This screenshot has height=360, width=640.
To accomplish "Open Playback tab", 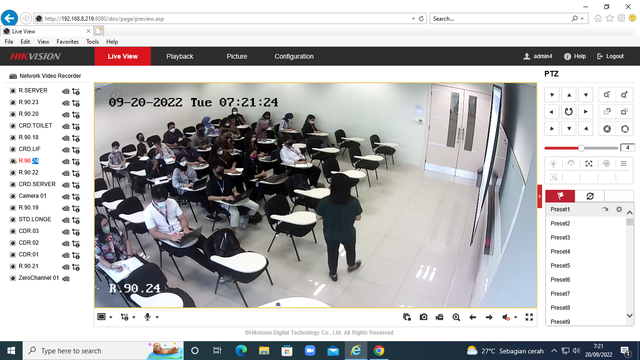I will (180, 56).
